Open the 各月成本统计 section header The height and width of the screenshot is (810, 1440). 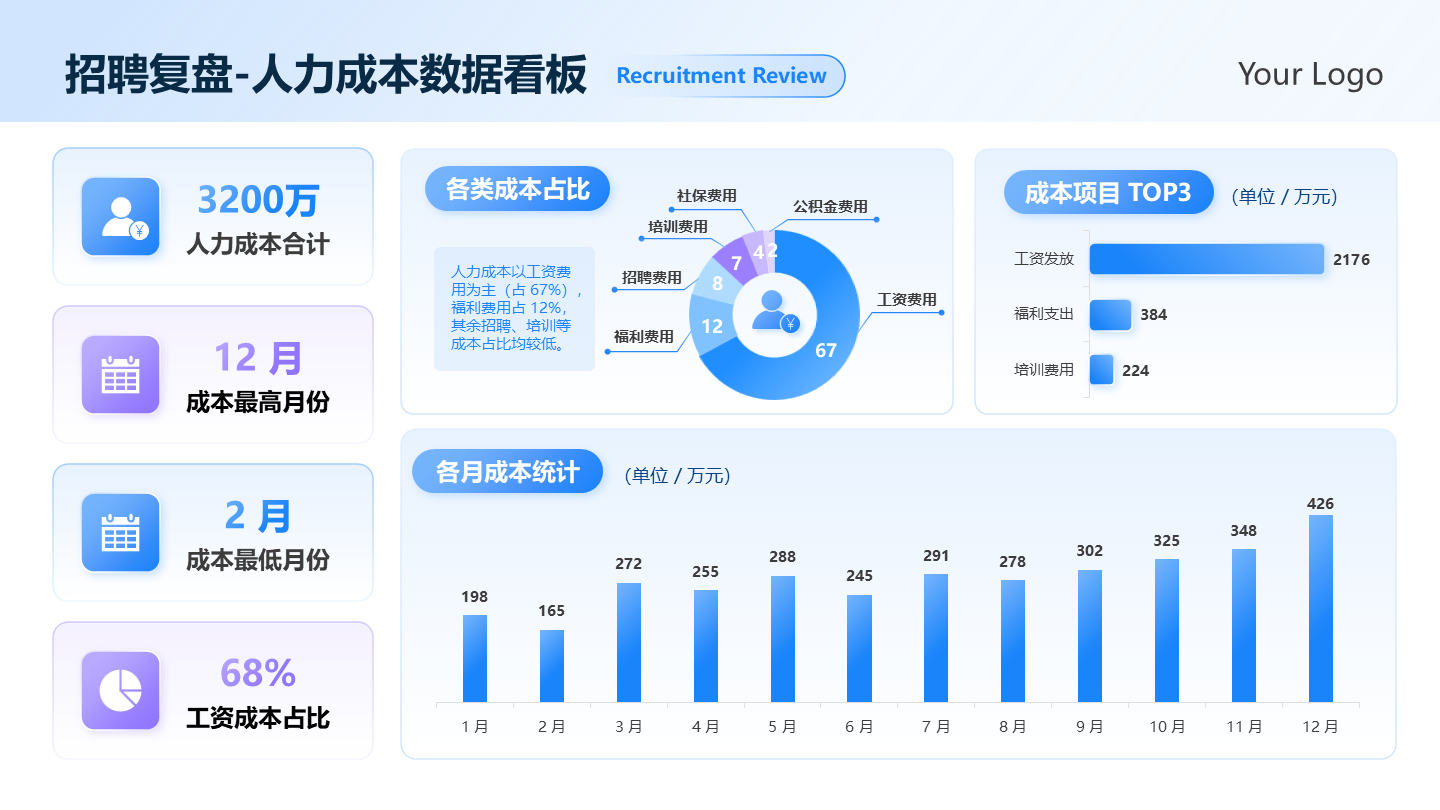pyautogui.click(x=507, y=471)
